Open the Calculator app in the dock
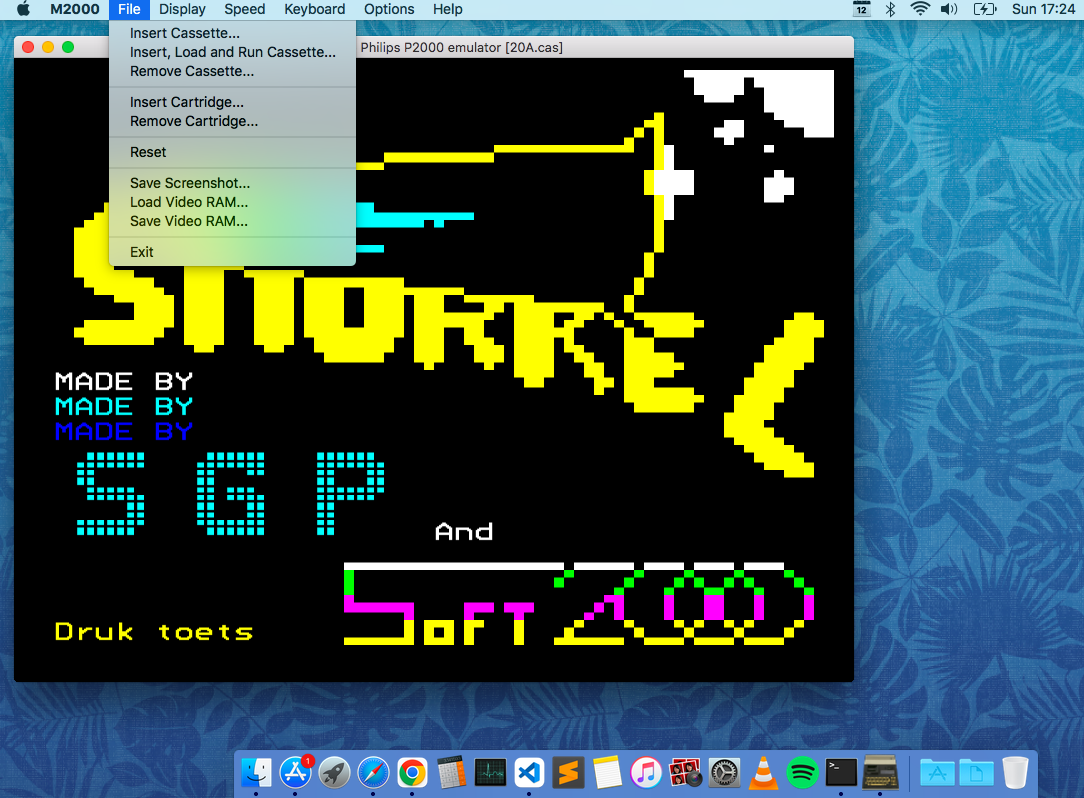The width and height of the screenshot is (1084, 798). pos(451,772)
